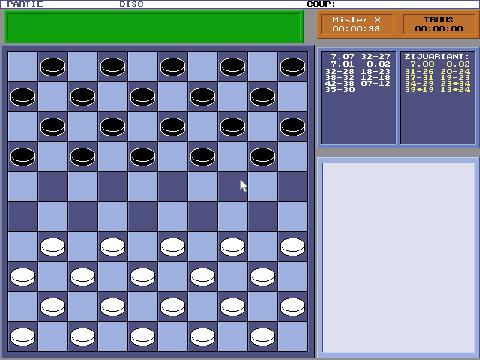
Task: Select the black piece on square 19
Action: [202, 157]
